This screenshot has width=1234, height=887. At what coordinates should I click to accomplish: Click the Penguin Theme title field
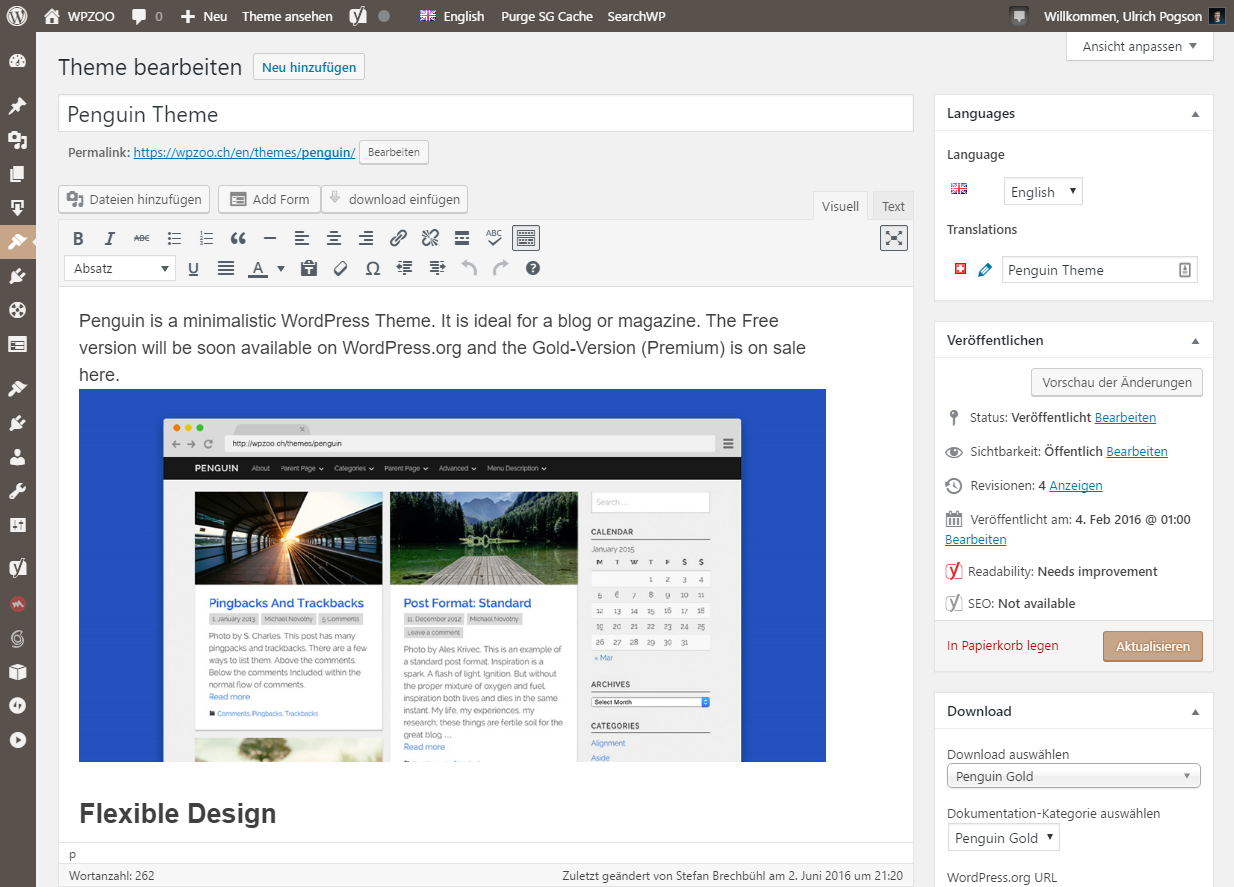[x=486, y=114]
